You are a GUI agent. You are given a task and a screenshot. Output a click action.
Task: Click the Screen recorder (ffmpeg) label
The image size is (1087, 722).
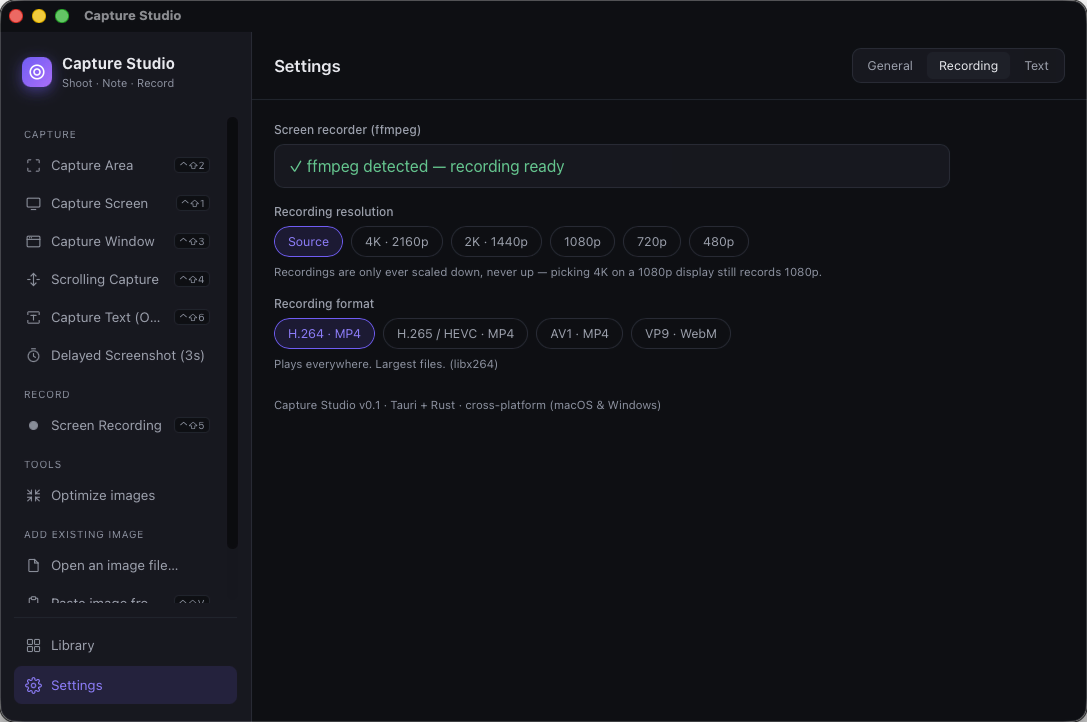[347, 130]
